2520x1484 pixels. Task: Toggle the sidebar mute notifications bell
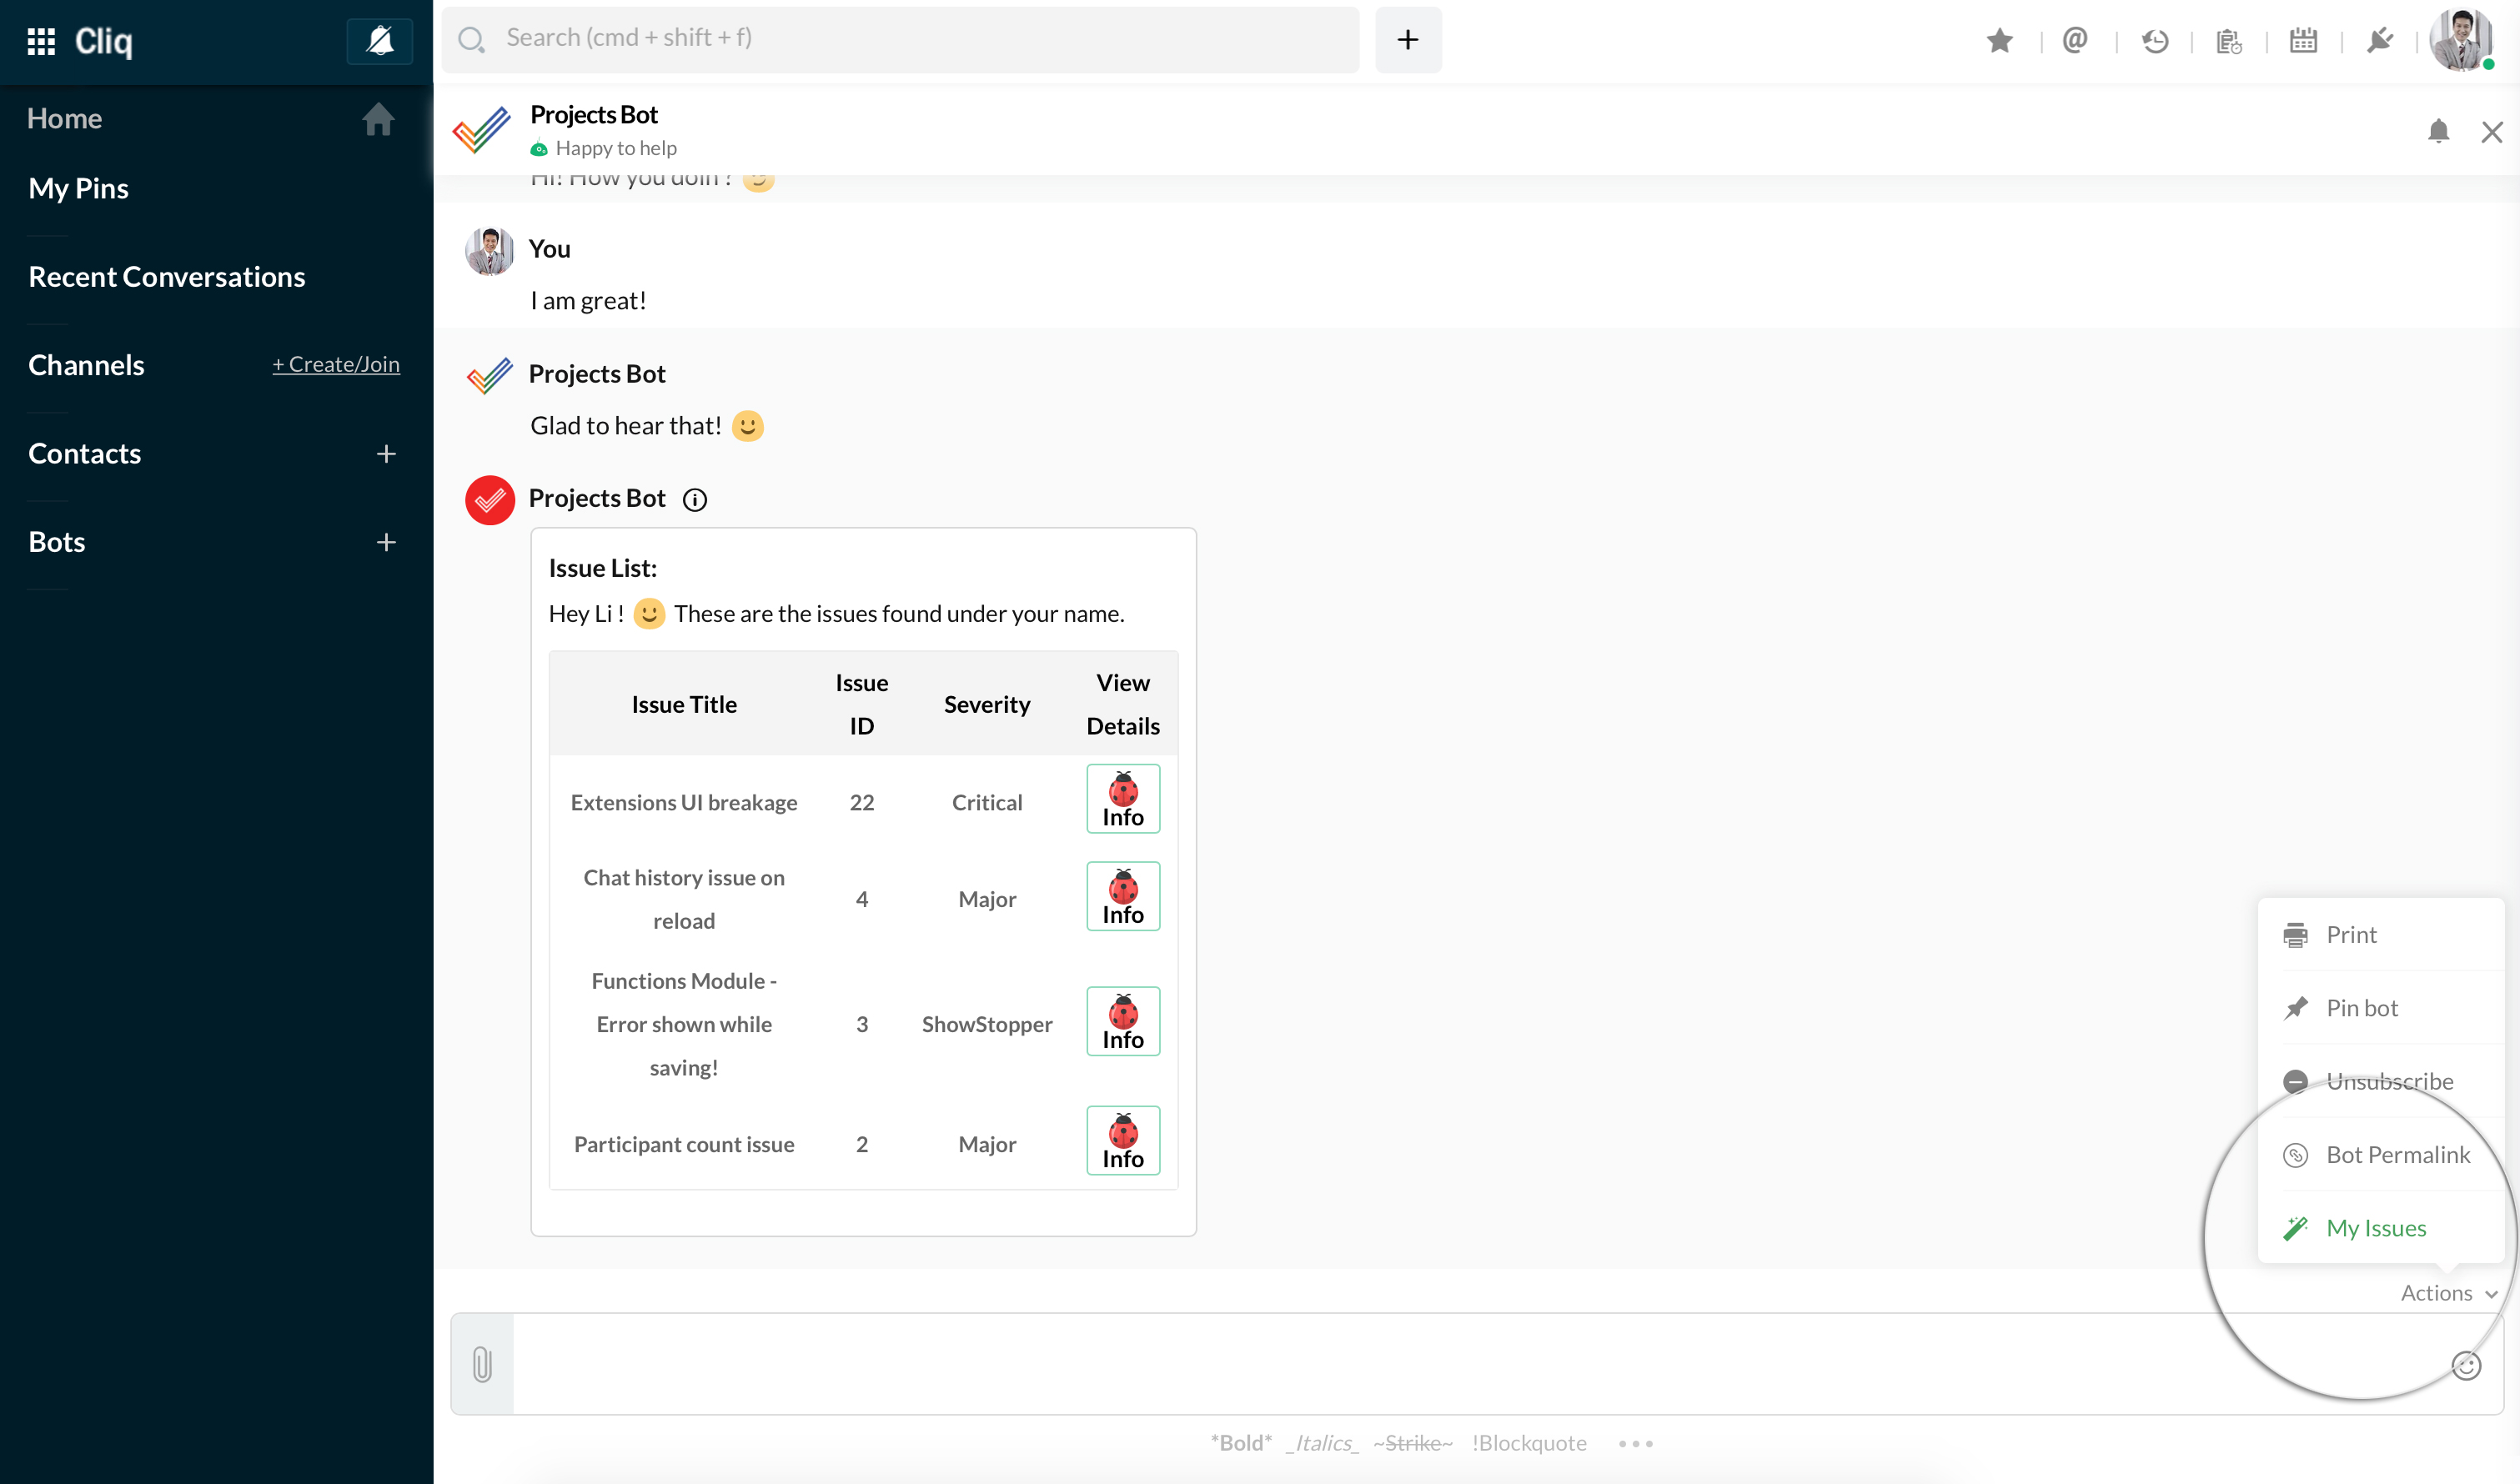379,41
